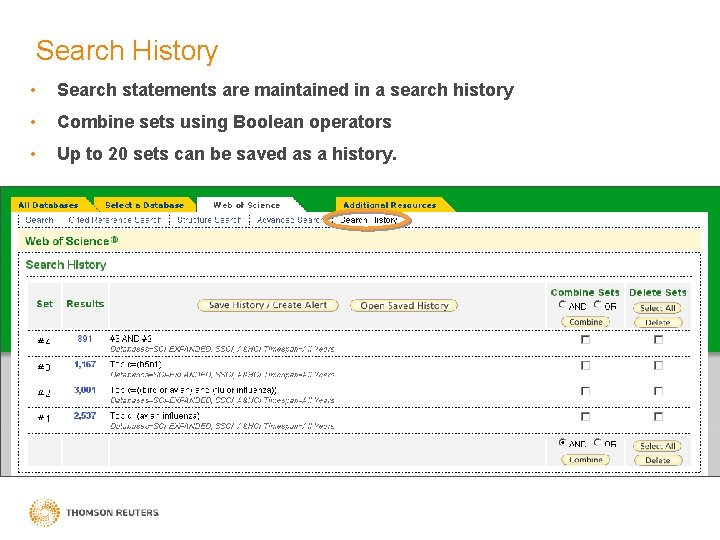Click the bottom Combine button

click(585, 460)
